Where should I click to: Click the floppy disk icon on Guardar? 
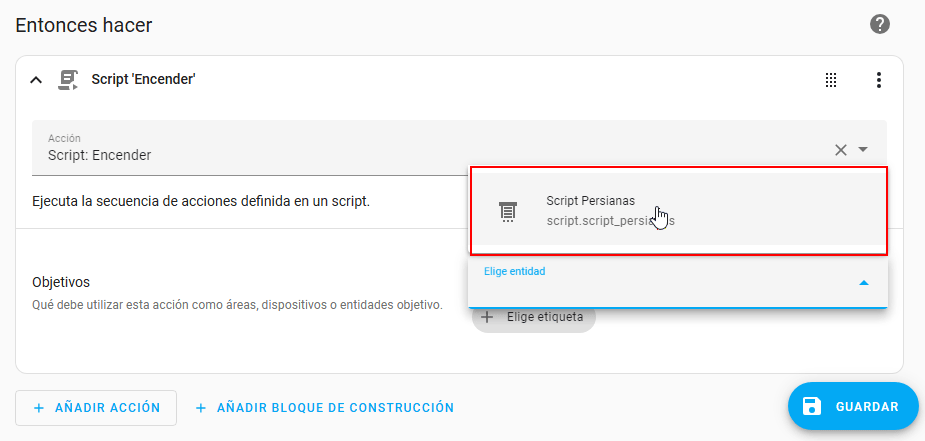[x=812, y=406]
